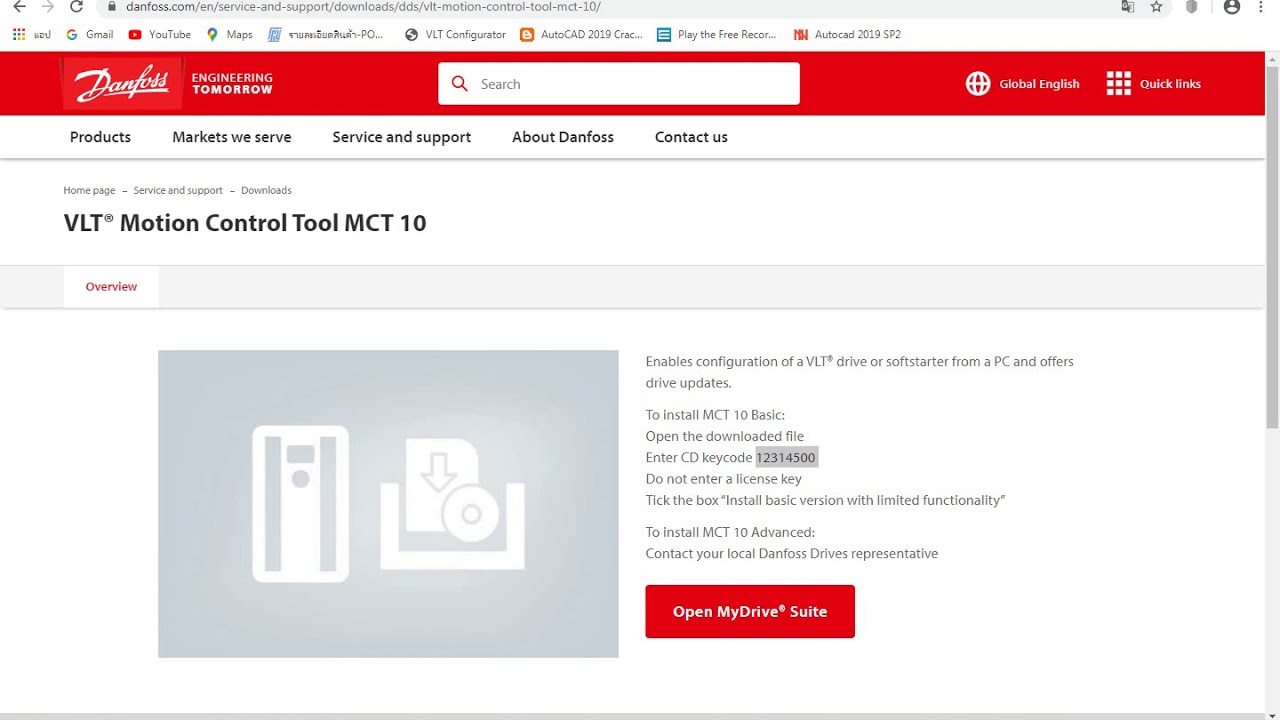Click the translate page icon
This screenshot has width=1280, height=720.
click(x=1128, y=6)
